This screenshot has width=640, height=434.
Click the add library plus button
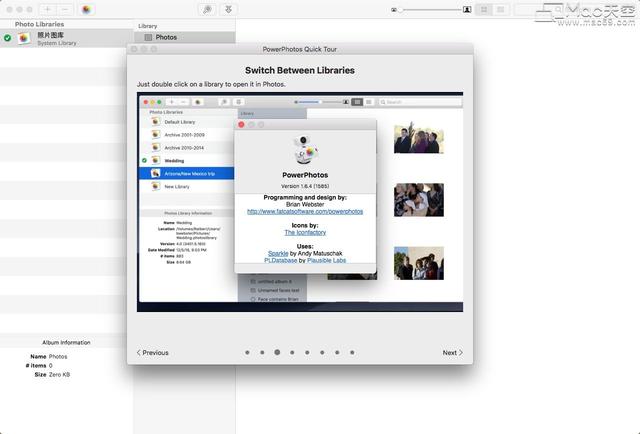48,9
